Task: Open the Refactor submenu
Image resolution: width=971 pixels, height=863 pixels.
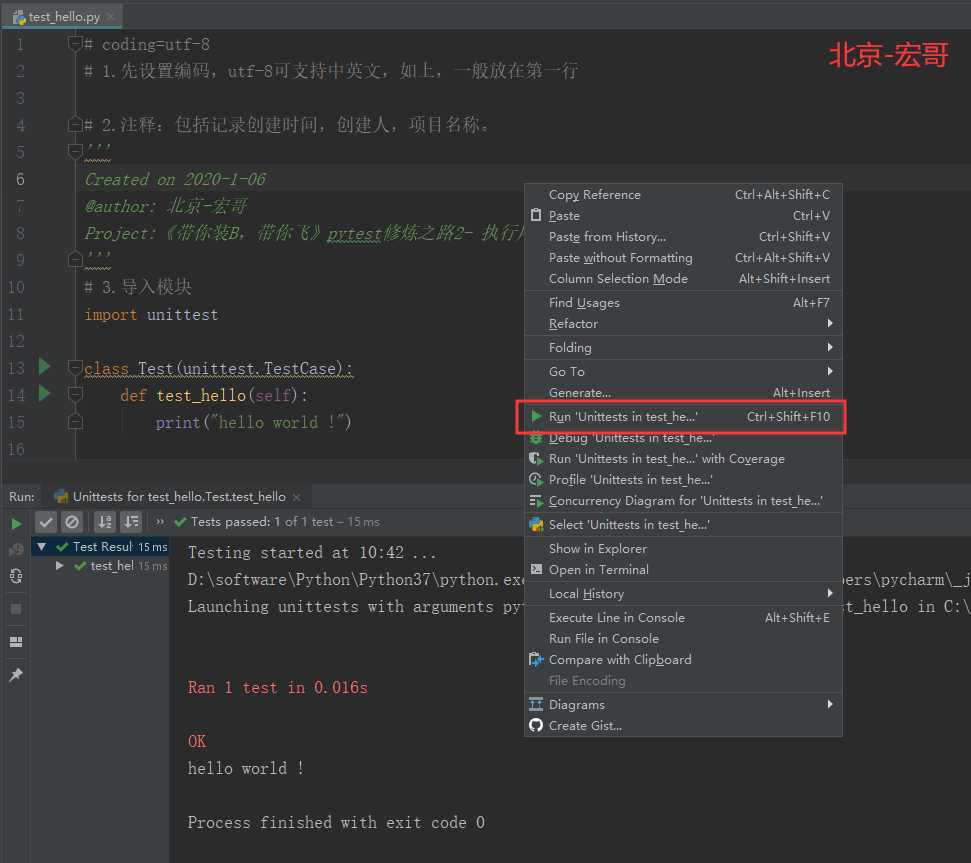Action: tap(683, 324)
